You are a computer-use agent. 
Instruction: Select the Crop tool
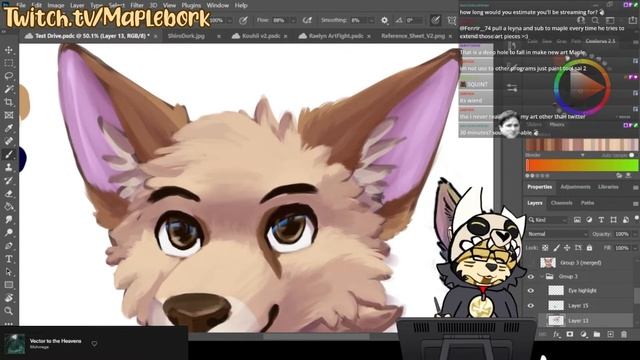pyautogui.click(x=9, y=102)
